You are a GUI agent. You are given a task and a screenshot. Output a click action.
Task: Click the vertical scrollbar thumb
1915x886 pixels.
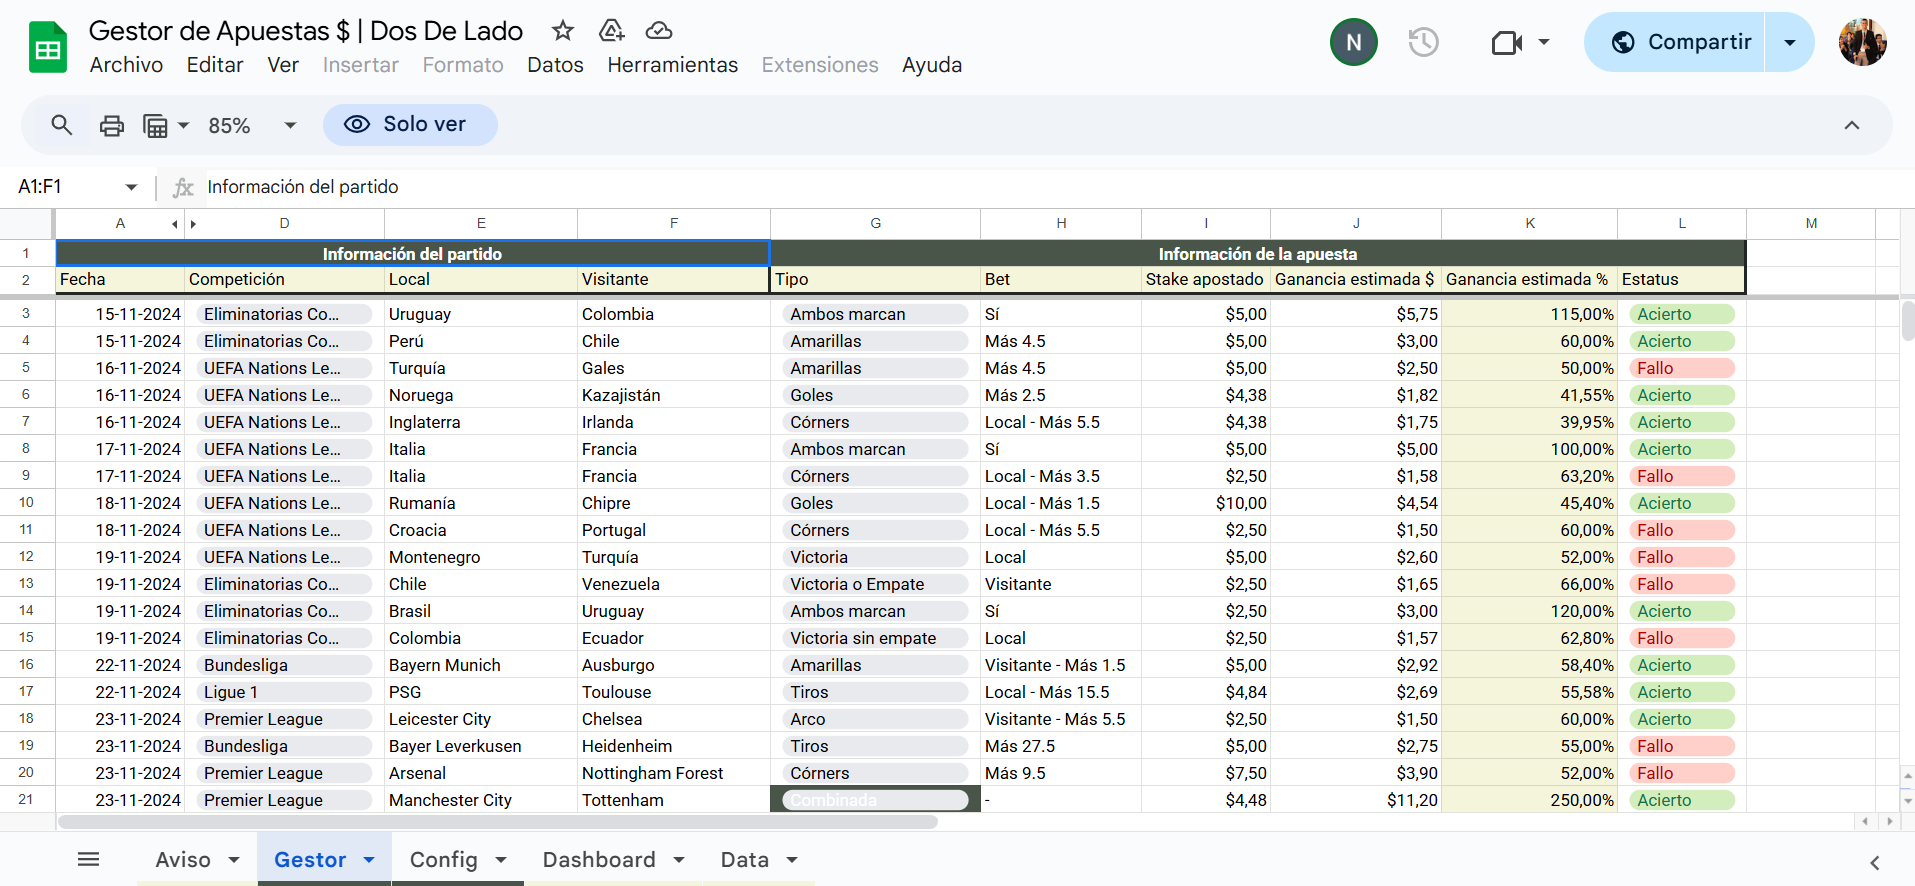click(x=1908, y=320)
